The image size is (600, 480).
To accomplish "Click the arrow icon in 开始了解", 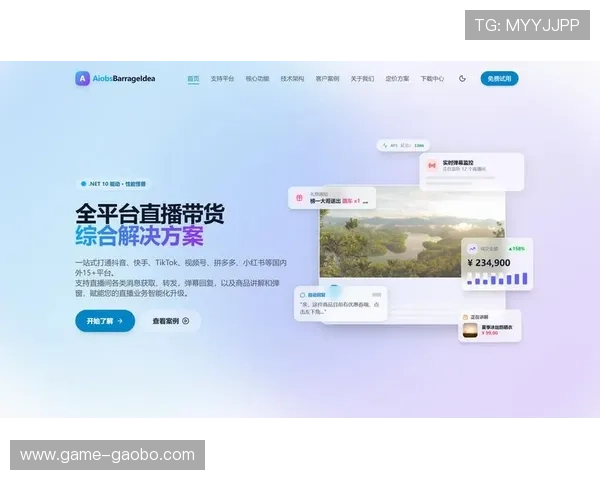I will coord(120,321).
